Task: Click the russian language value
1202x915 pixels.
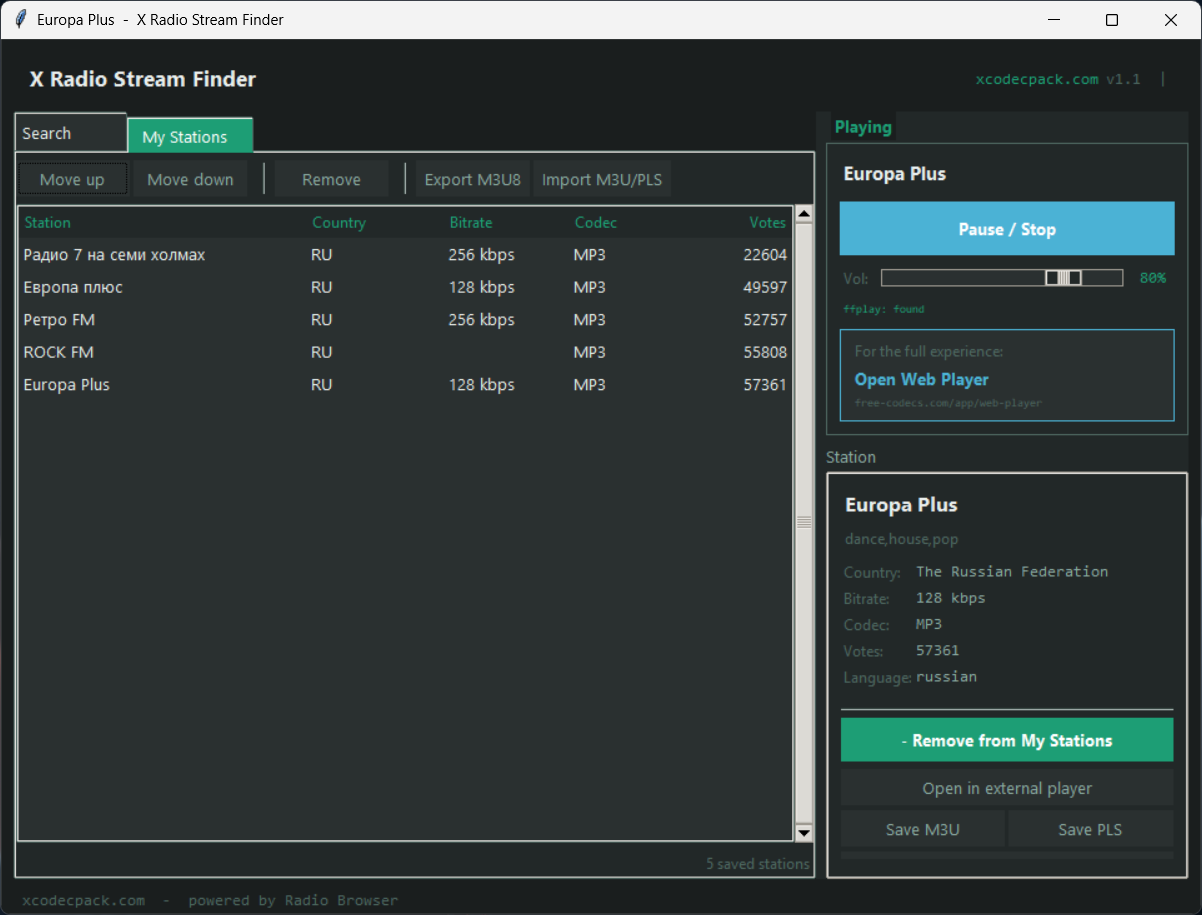Action: (946, 677)
